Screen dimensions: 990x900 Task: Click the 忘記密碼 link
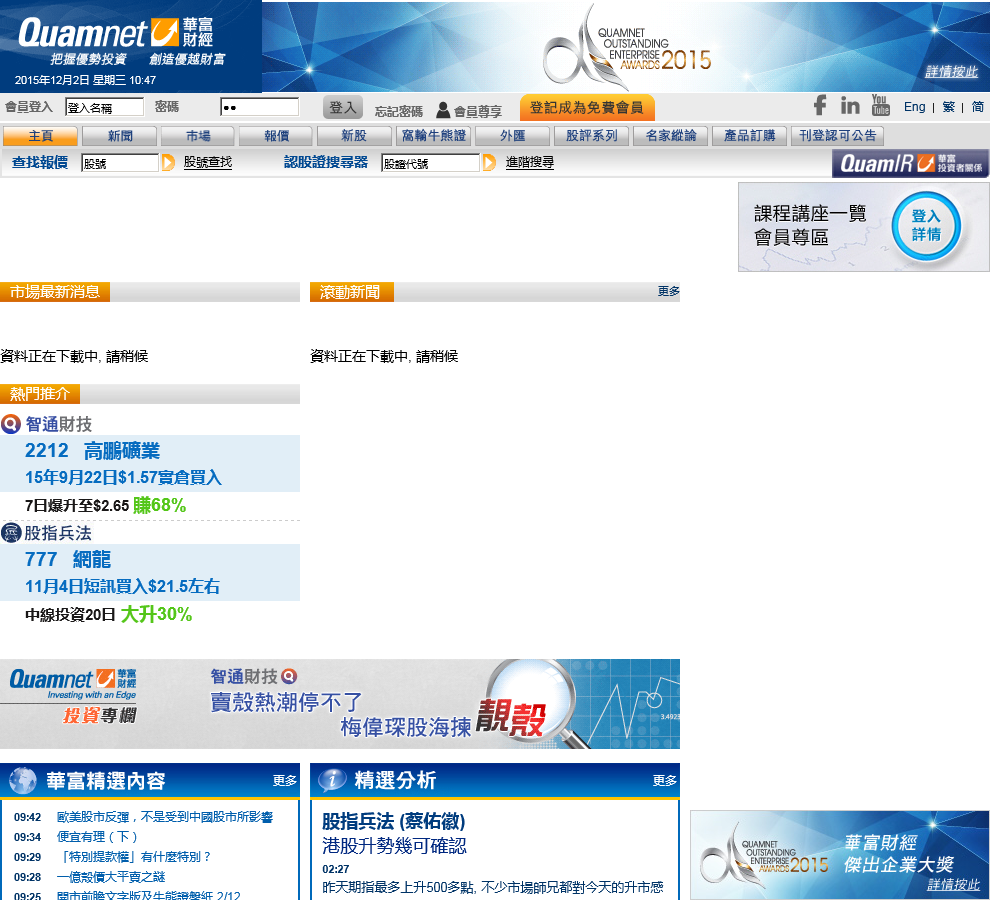pyautogui.click(x=398, y=112)
